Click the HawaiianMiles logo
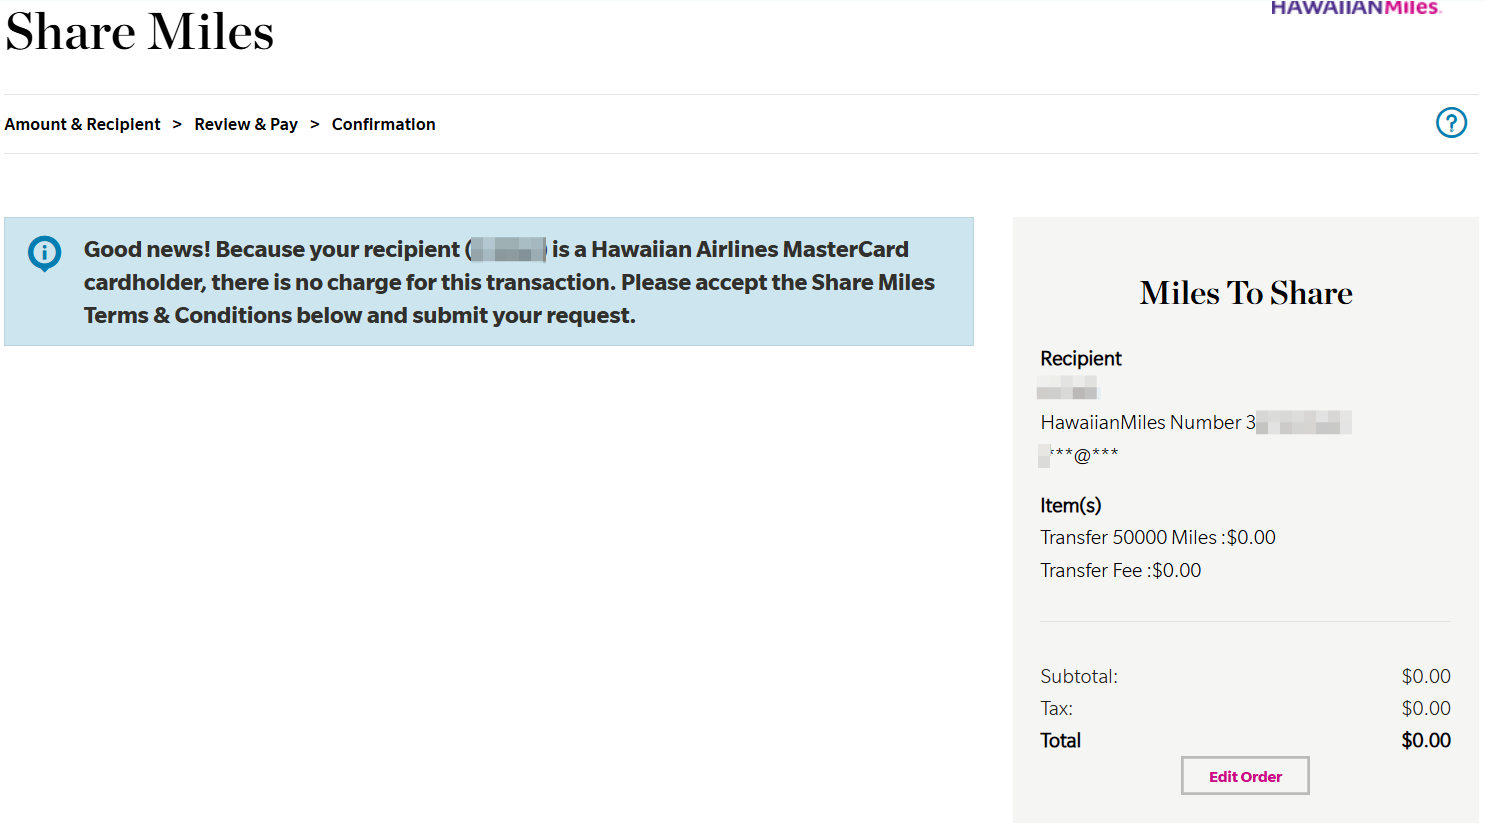The height and width of the screenshot is (826, 1485). click(1355, 8)
